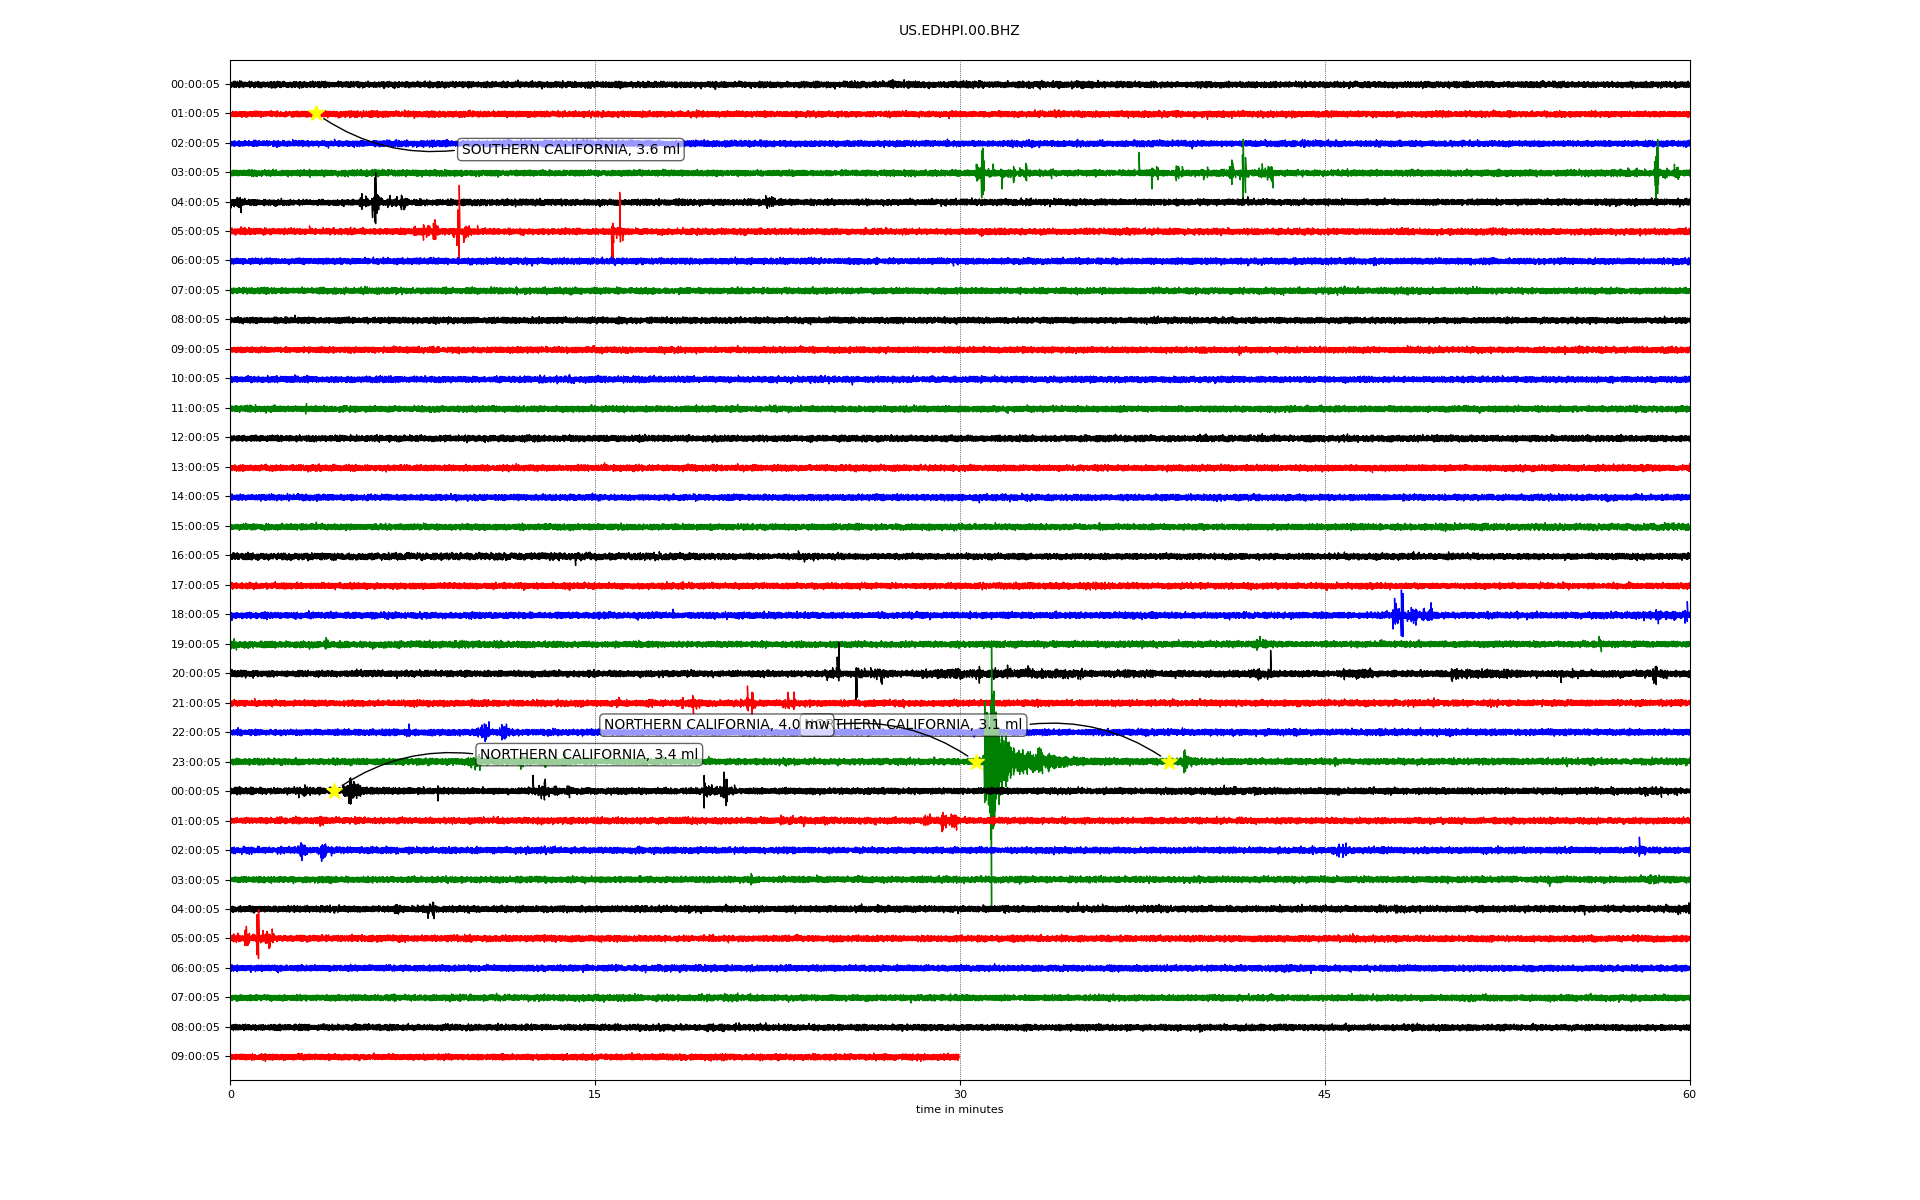Click the 30 tick label on the x-axis

point(960,1094)
